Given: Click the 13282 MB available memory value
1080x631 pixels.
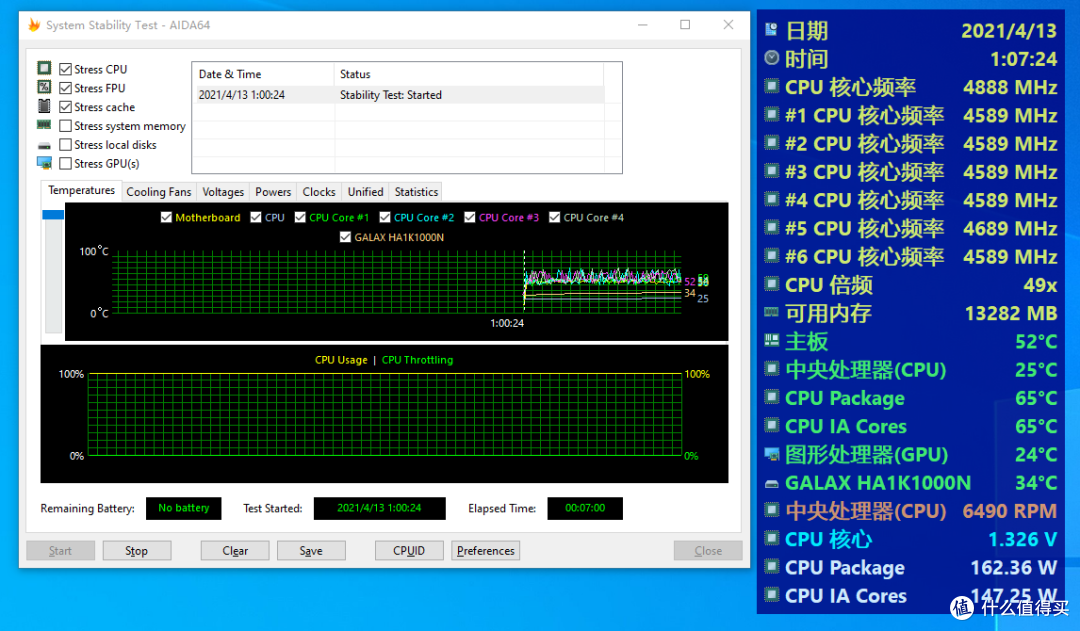Looking at the screenshot, I should coord(1010,313).
